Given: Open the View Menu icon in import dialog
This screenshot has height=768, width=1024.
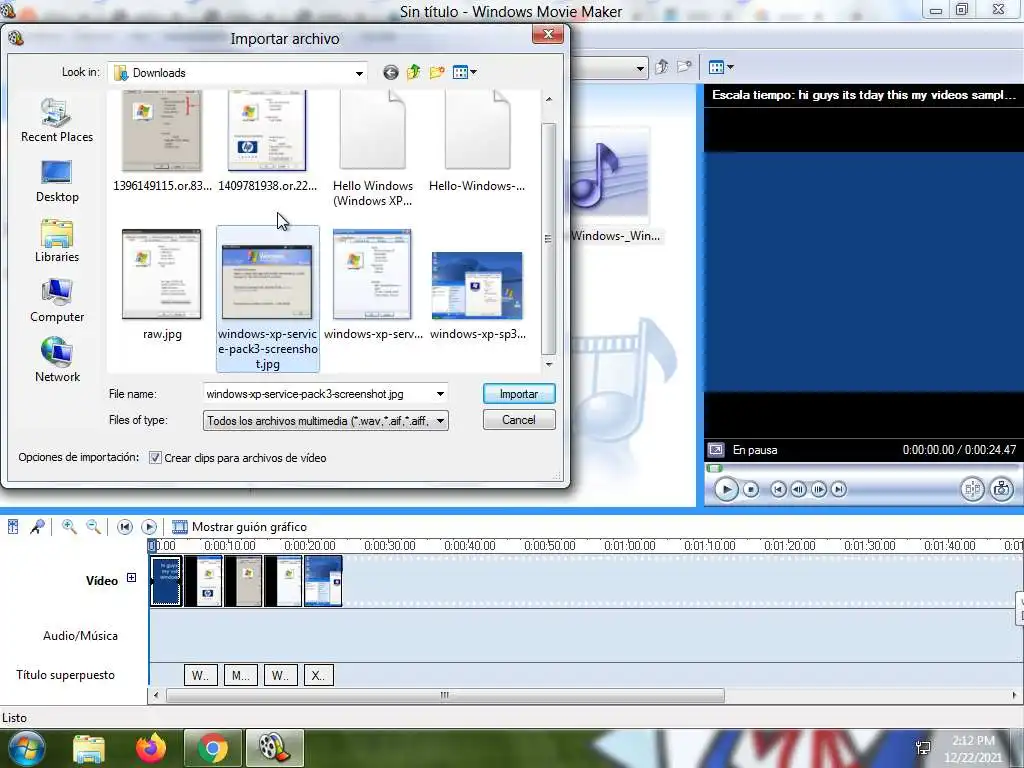Looking at the screenshot, I should coord(464,72).
